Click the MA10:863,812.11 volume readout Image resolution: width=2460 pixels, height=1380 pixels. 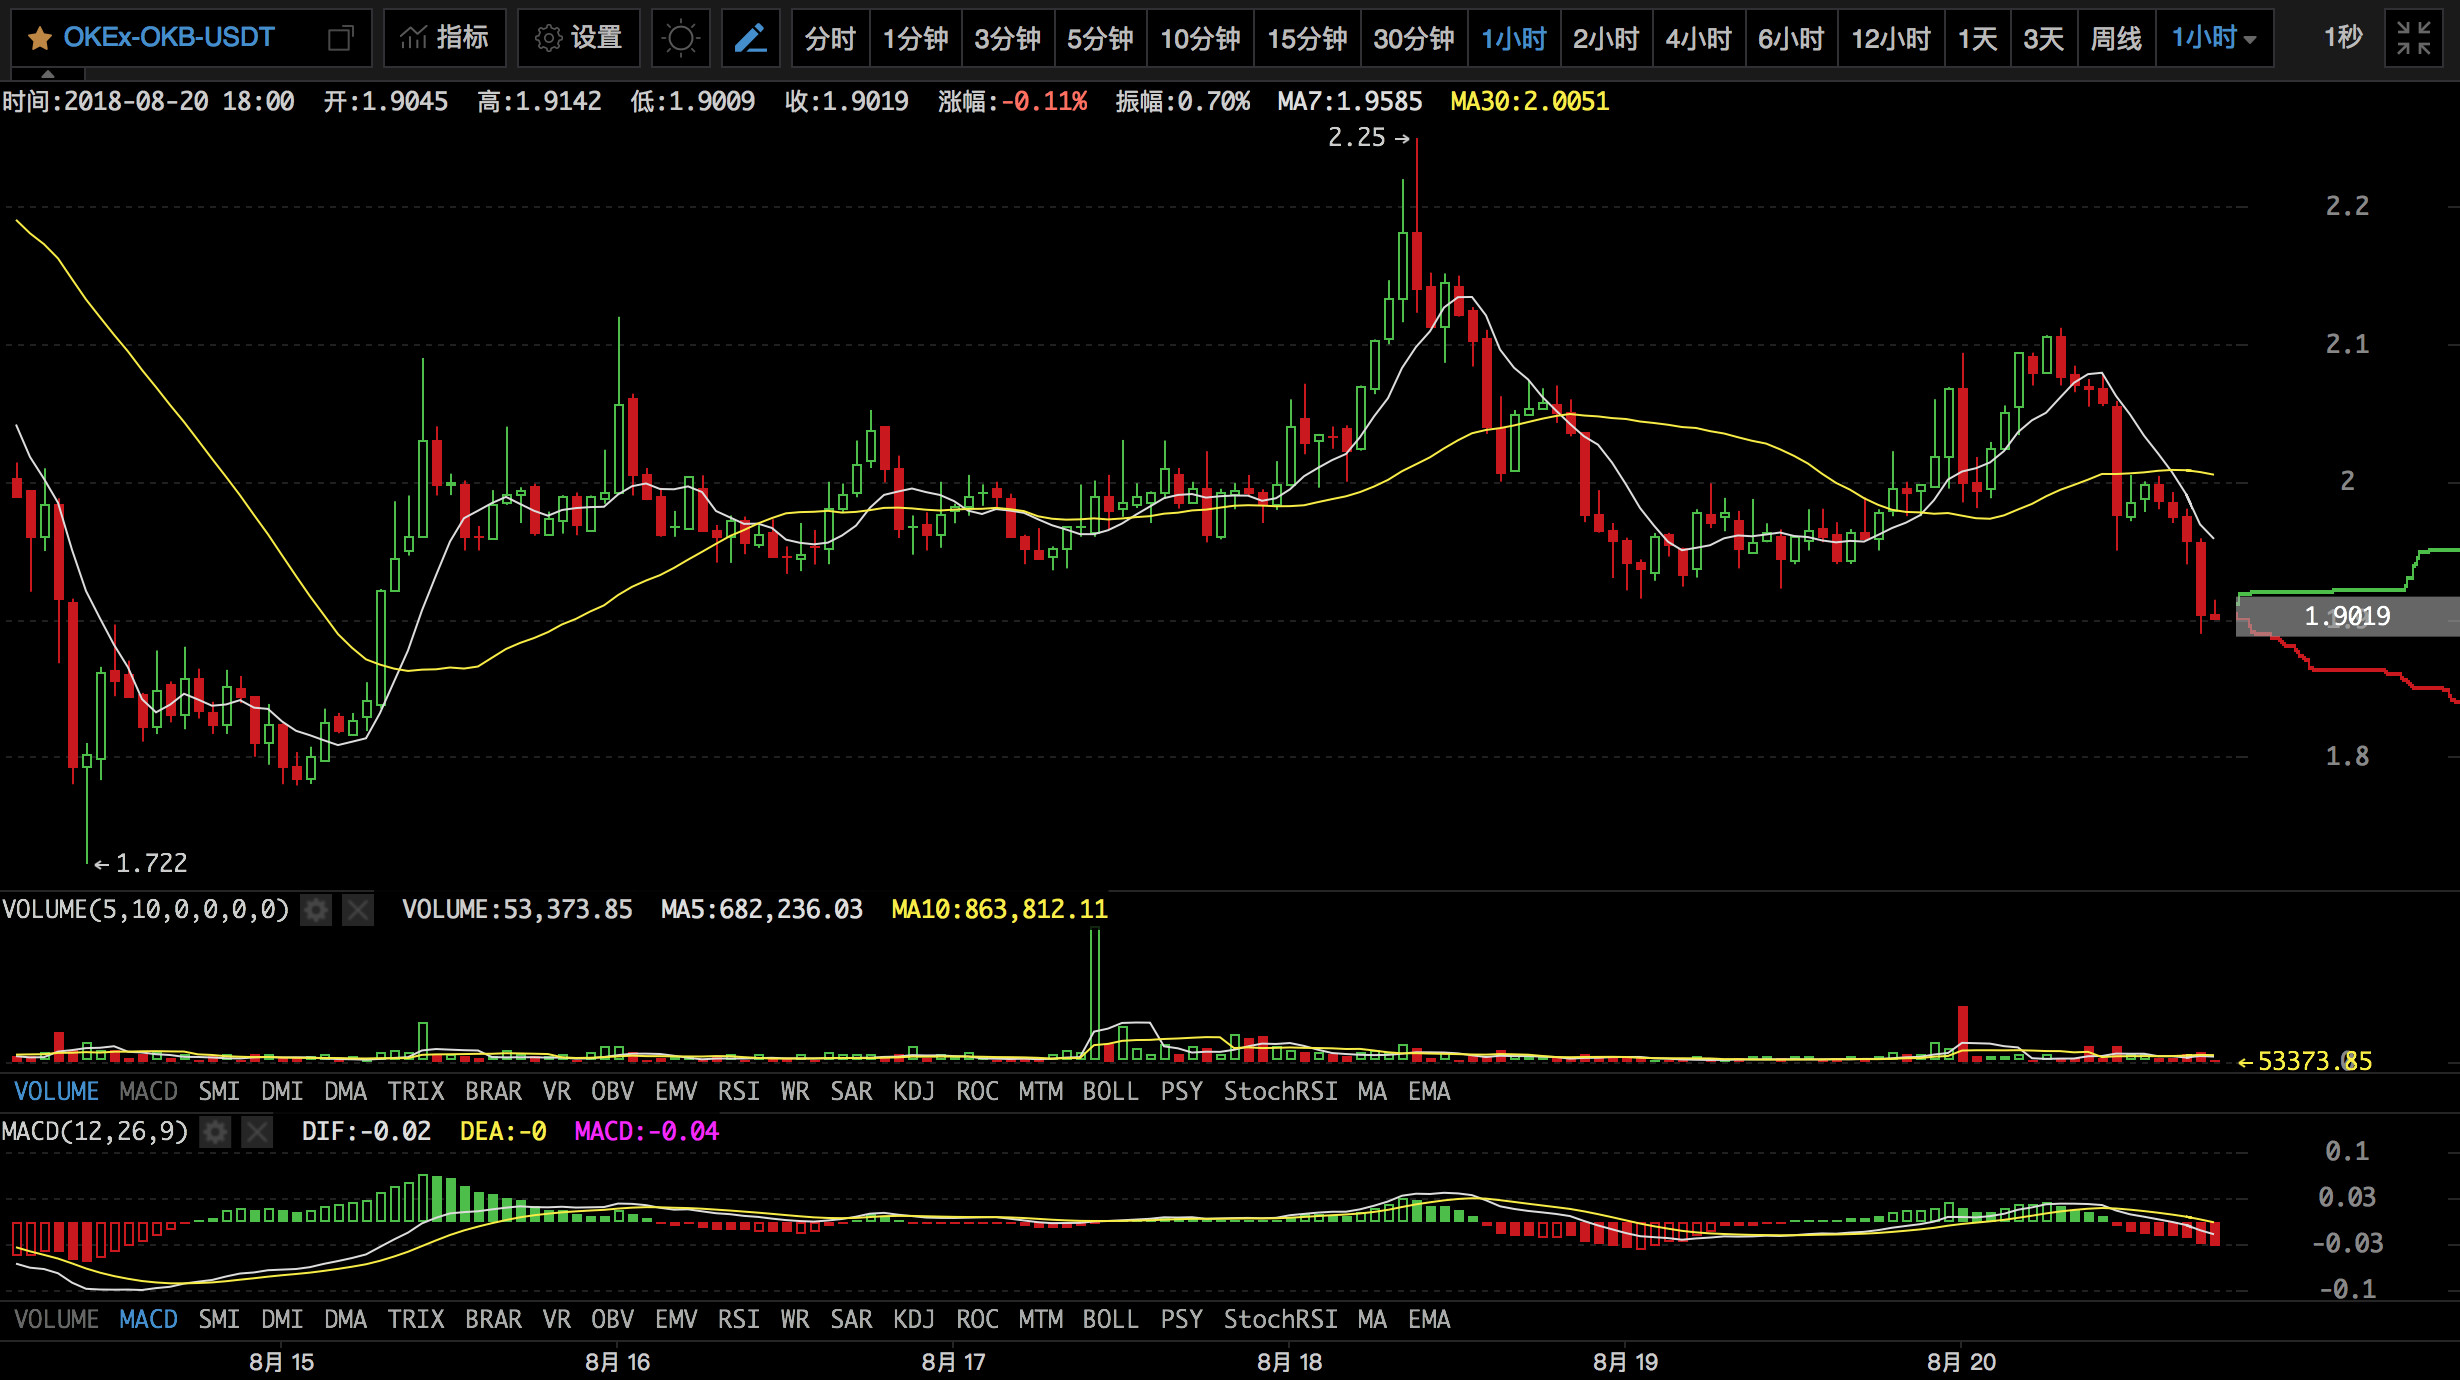point(999,909)
